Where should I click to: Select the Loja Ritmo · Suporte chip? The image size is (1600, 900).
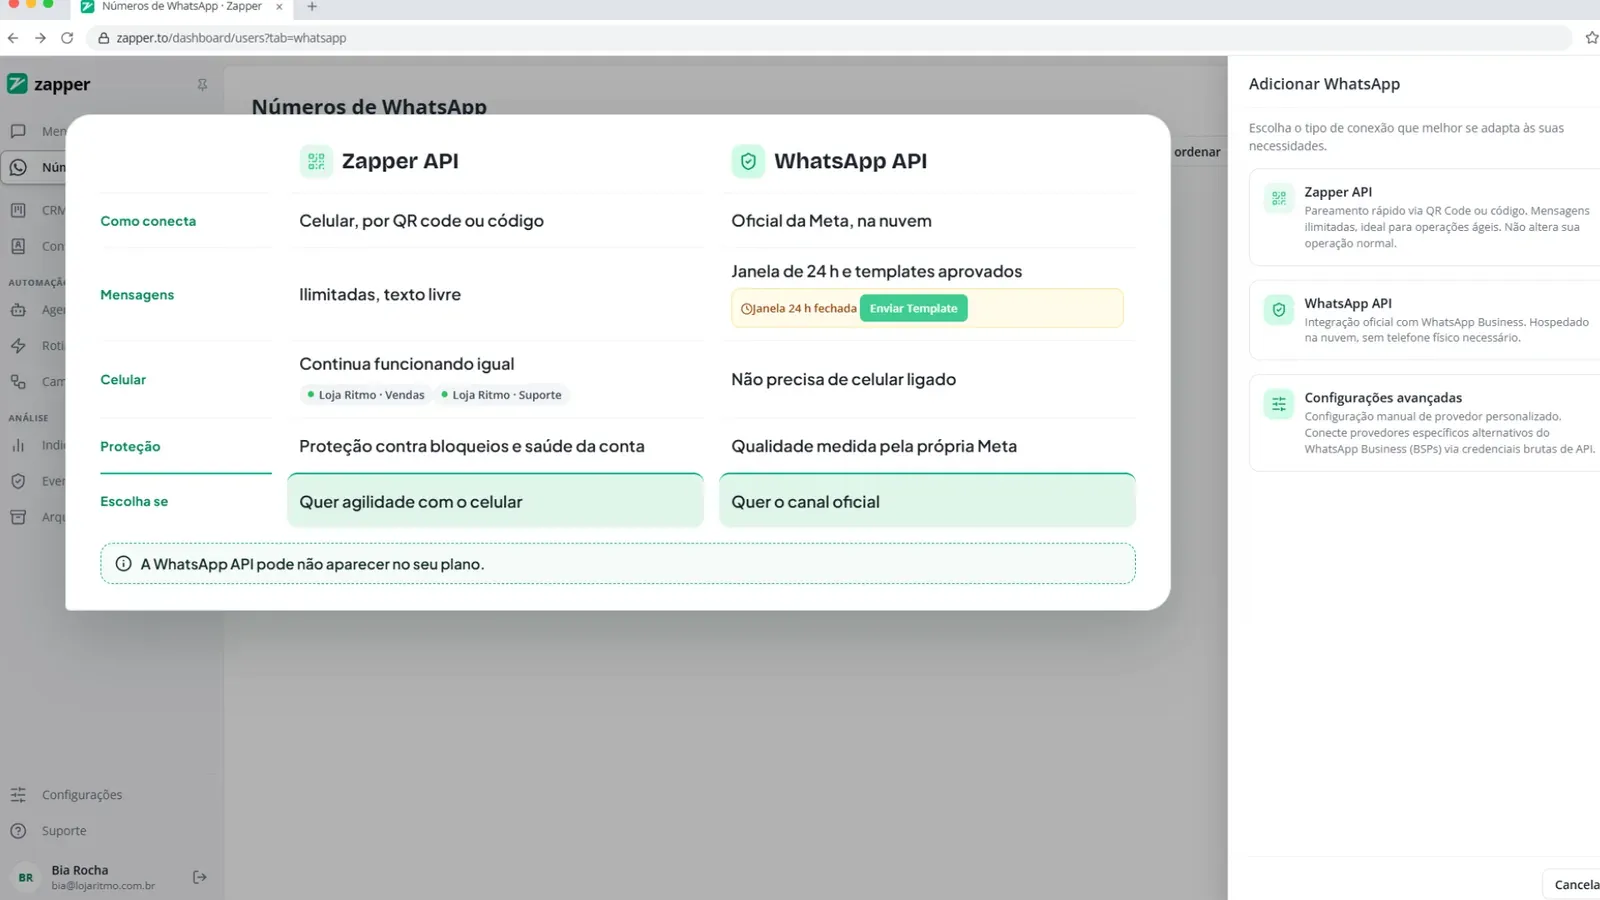(501, 395)
